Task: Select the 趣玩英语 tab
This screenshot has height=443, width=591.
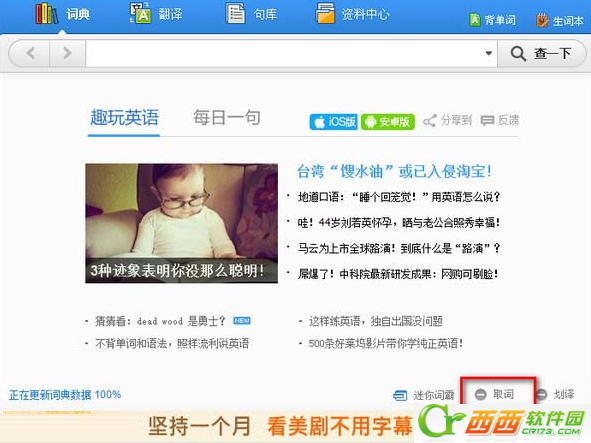Action: pyautogui.click(x=124, y=118)
